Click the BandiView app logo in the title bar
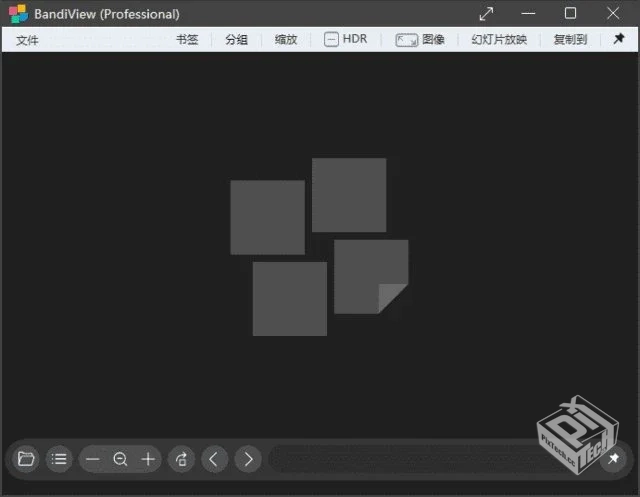The height and width of the screenshot is (497, 640). [x=18, y=14]
